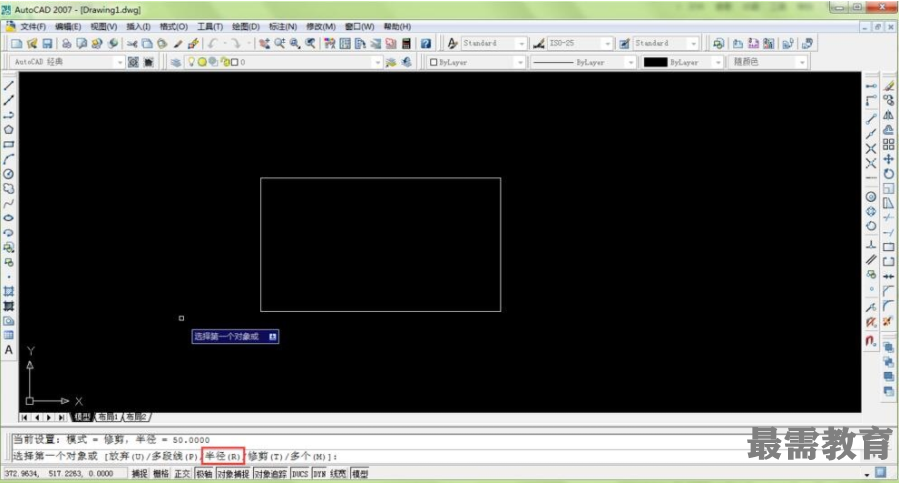Viewport: 899px width, 483px height.
Task: Open the QuickCalc calculator icon
Action: 406,44
